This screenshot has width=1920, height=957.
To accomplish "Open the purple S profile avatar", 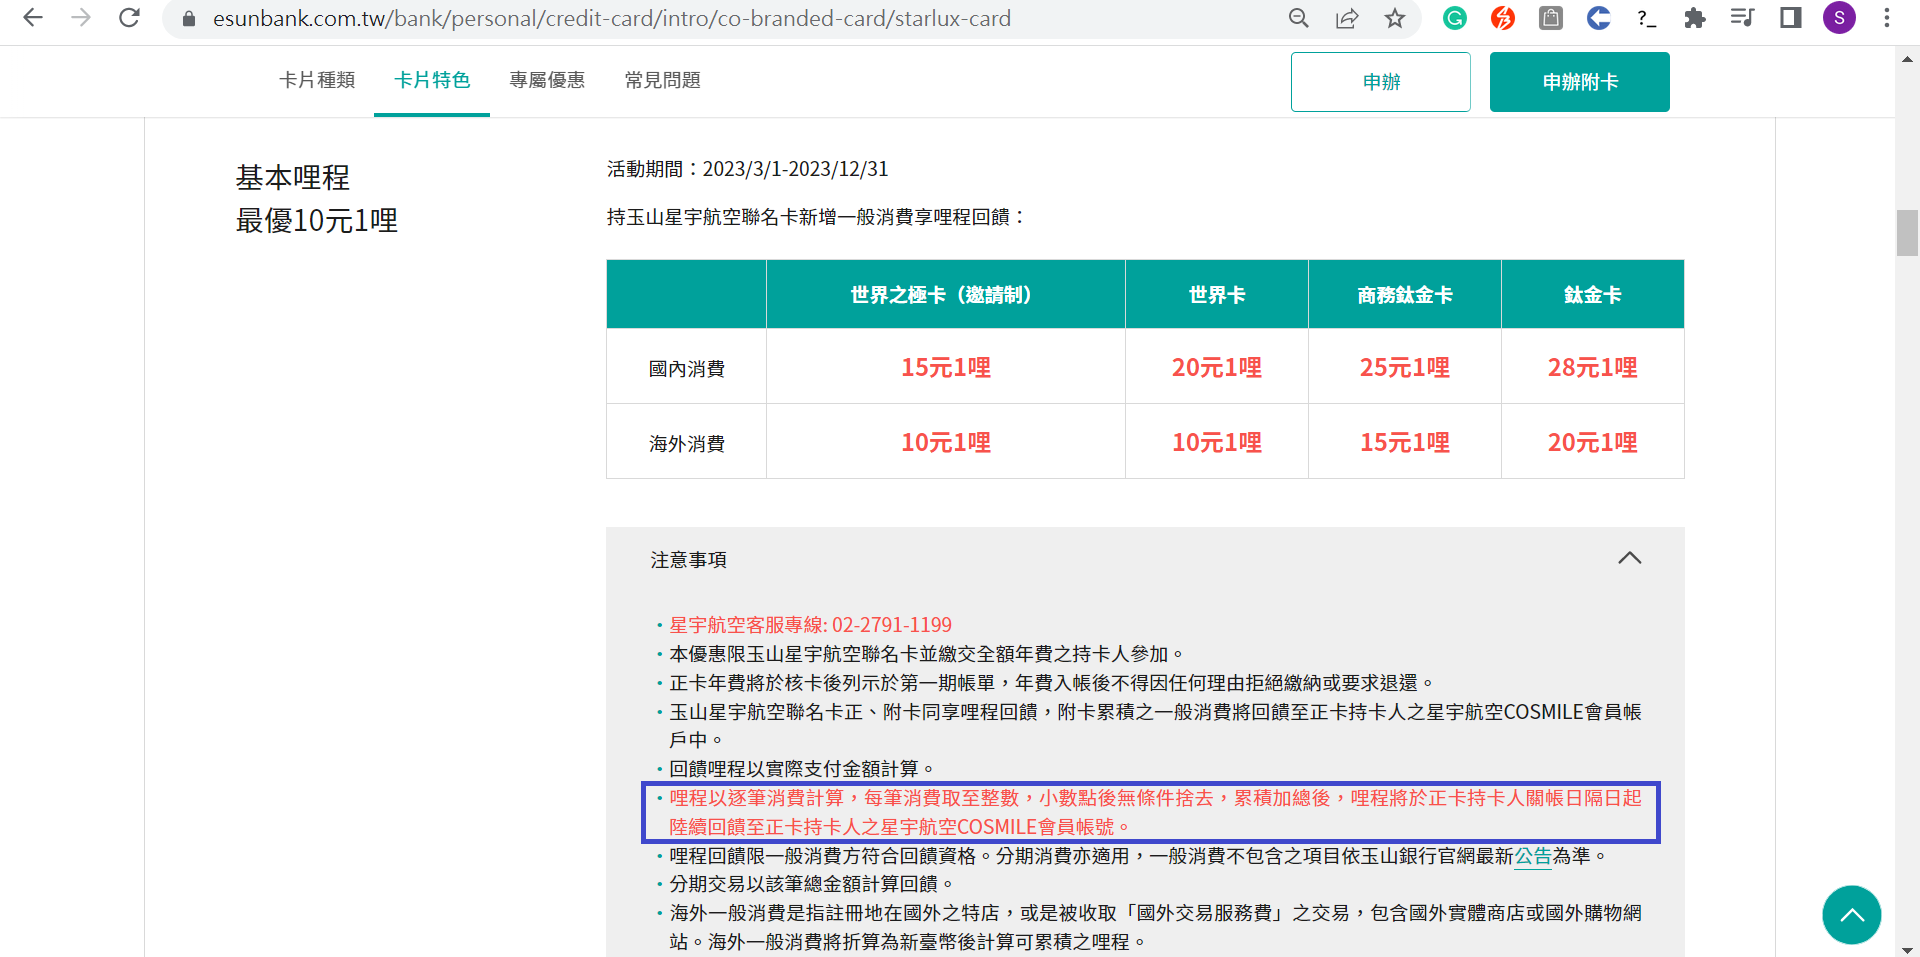I will pyautogui.click(x=1839, y=18).
